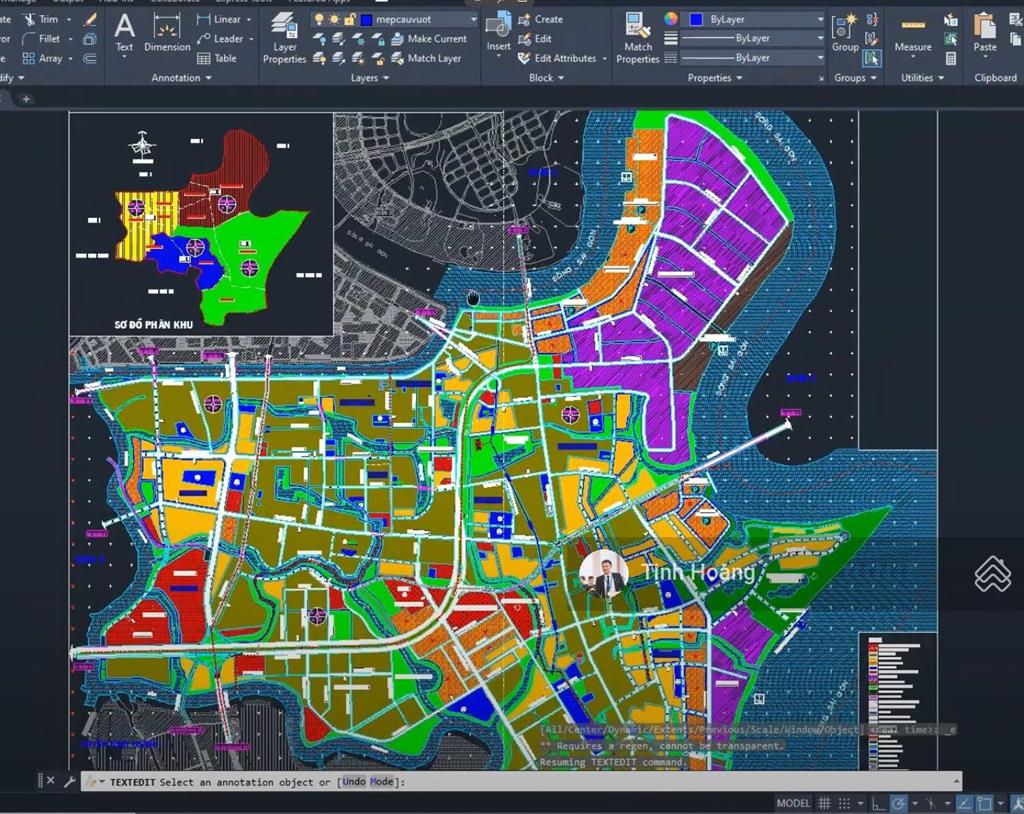Viewport: 1024px width, 814px height.
Task: Select the Leader tool
Action: (x=221, y=39)
